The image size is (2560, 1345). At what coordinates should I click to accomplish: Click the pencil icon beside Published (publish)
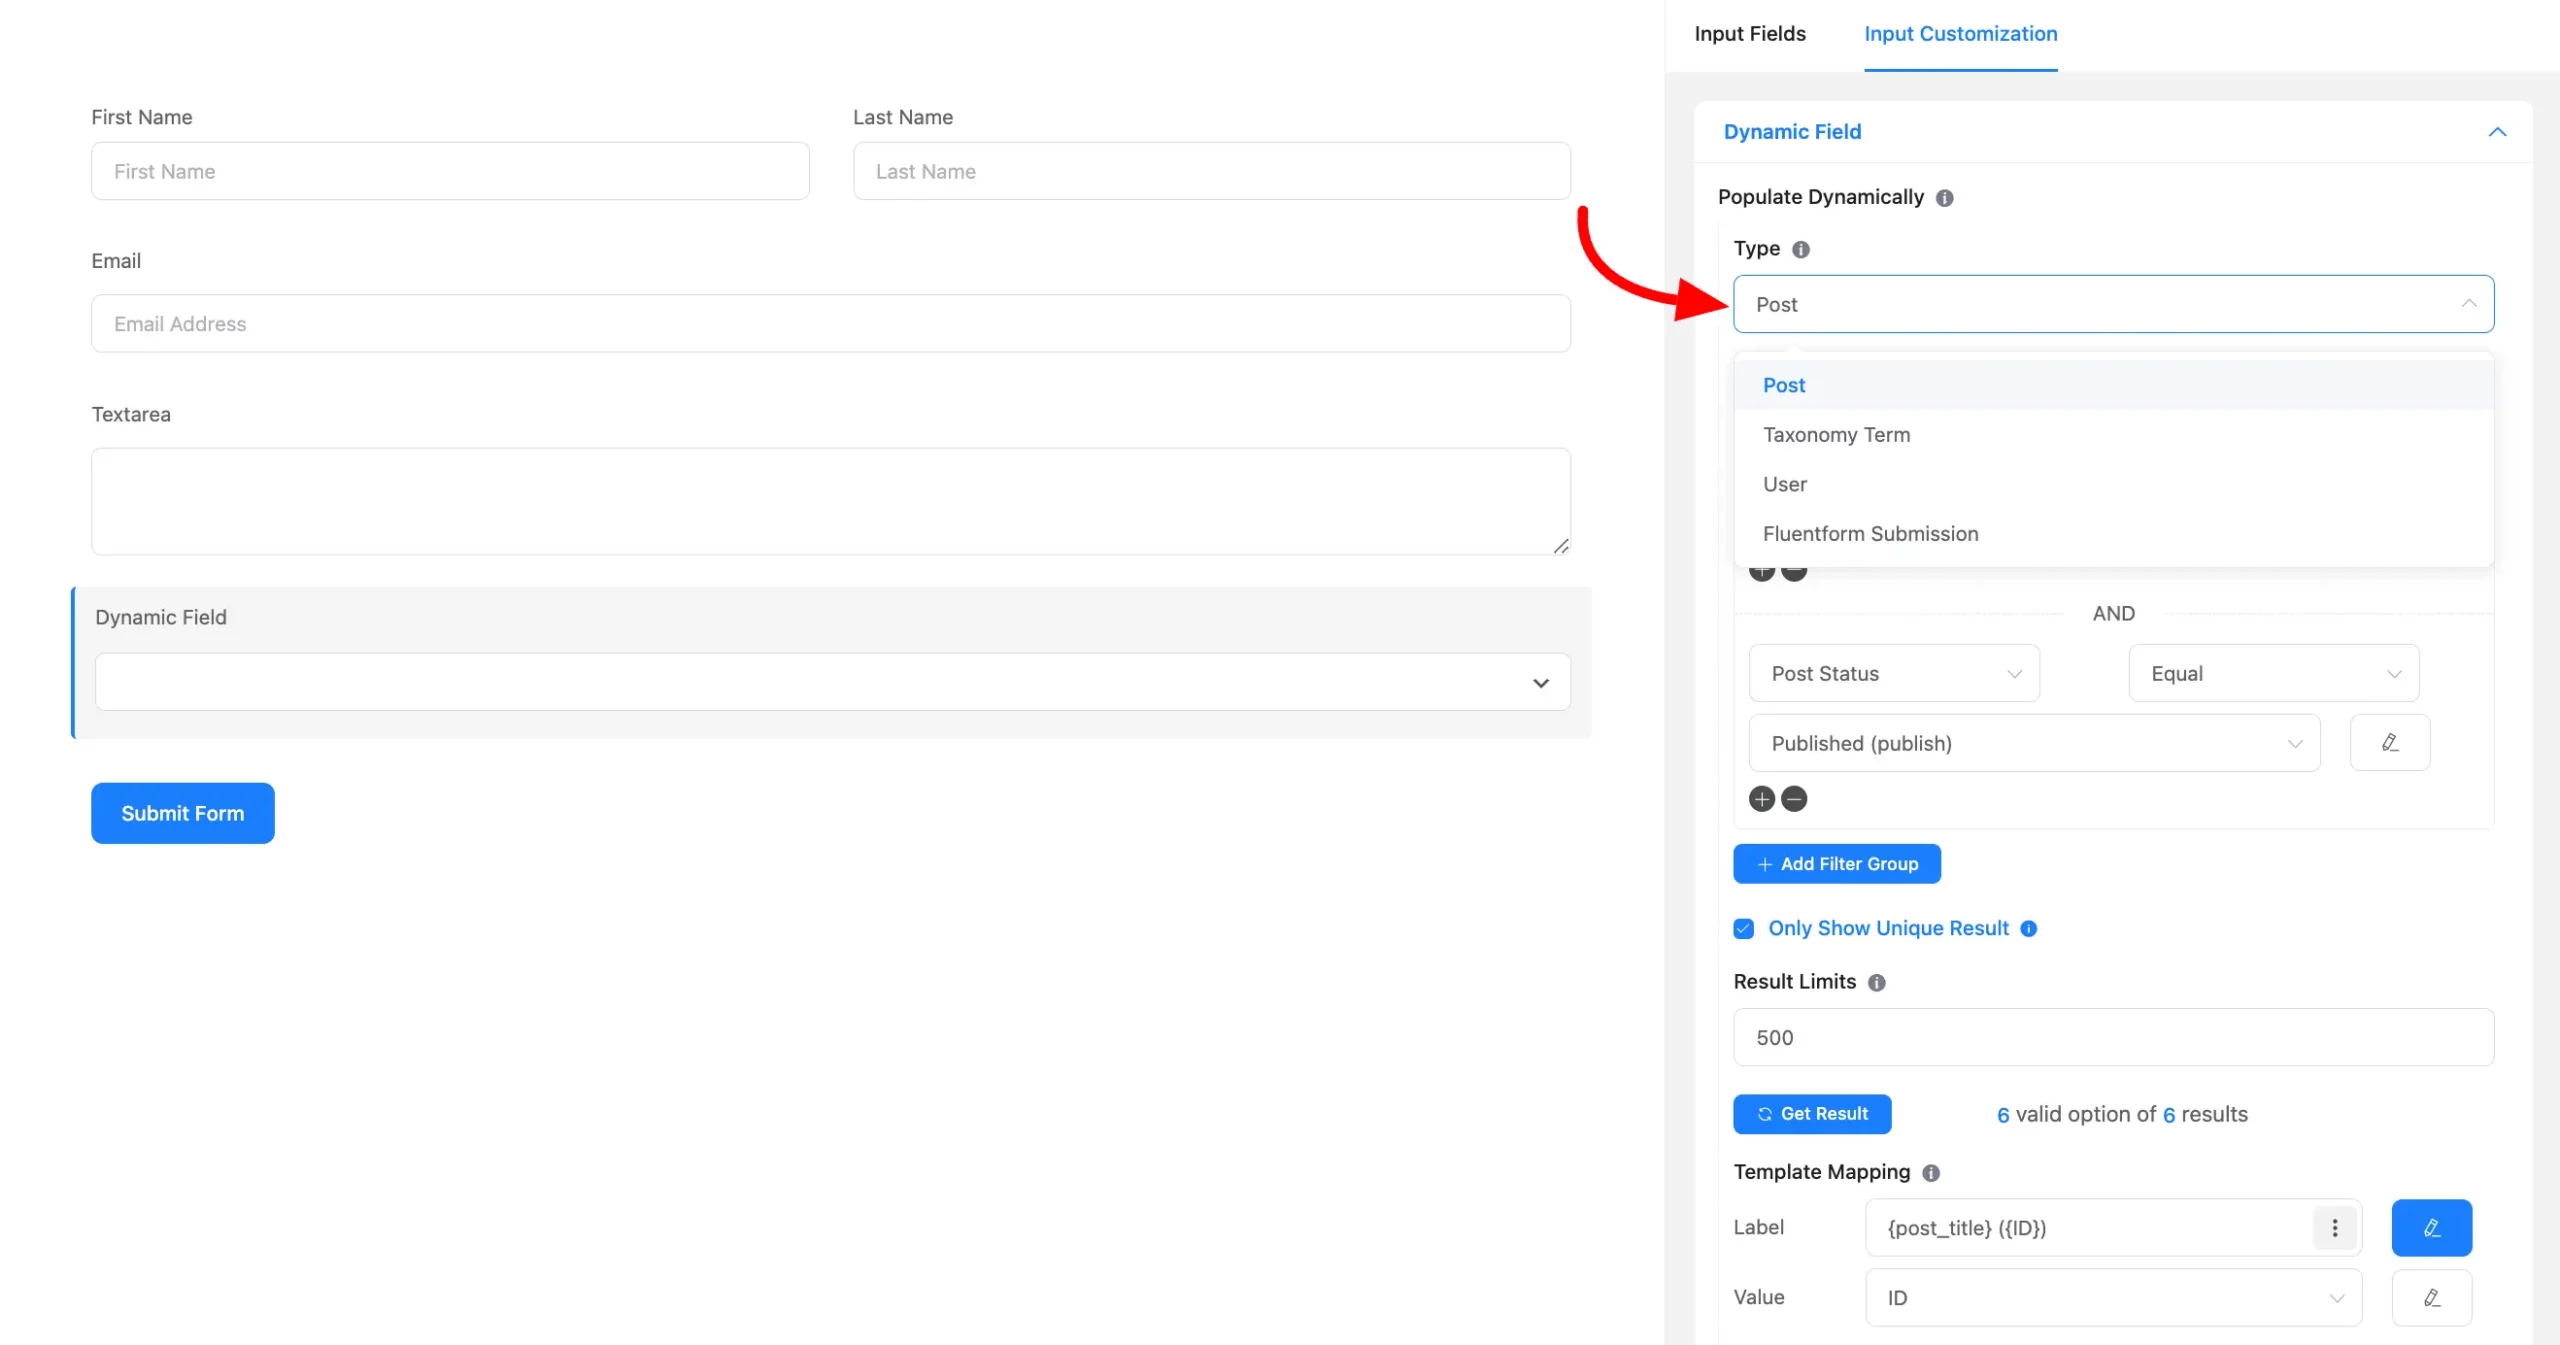[x=2389, y=743]
